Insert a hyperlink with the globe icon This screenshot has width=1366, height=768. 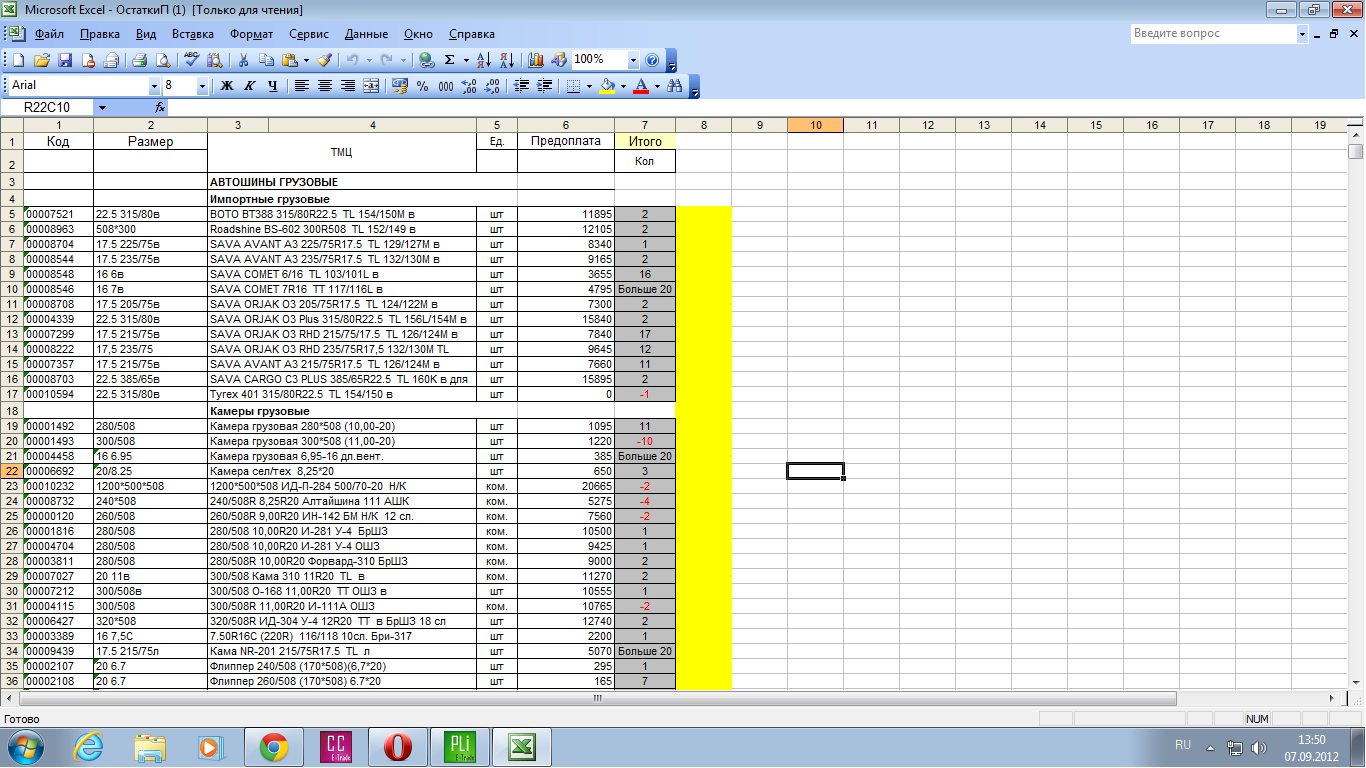click(427, 60)
